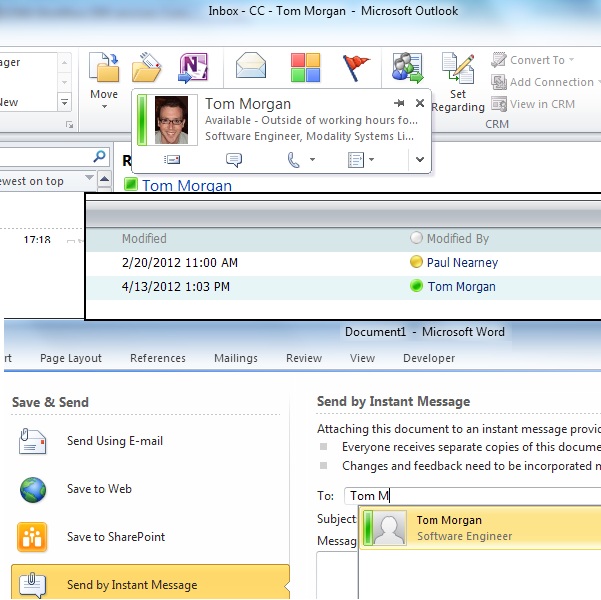Open the Move dropdown arrow
The height and width of the screenshot is (600, 601).
(x=104, y=107)
